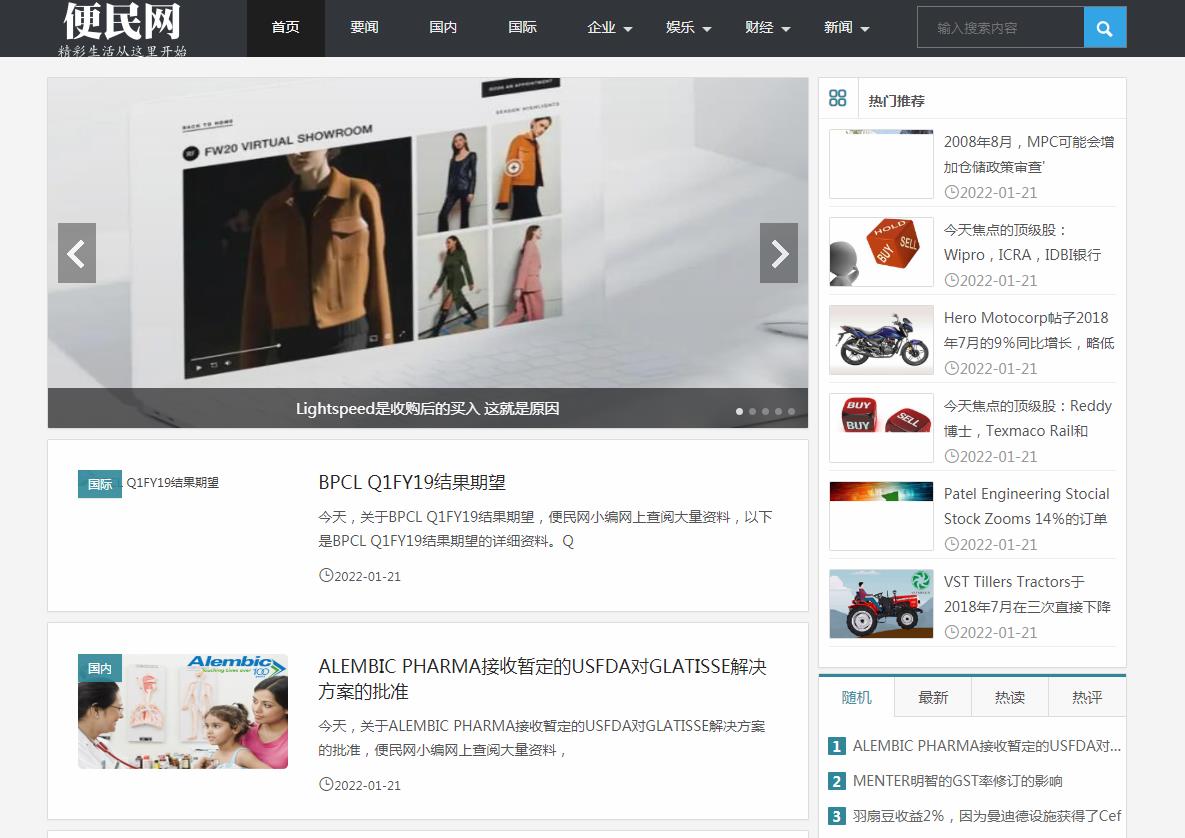
Task: Click the 便民网 site logo
Action: [122, 21]
